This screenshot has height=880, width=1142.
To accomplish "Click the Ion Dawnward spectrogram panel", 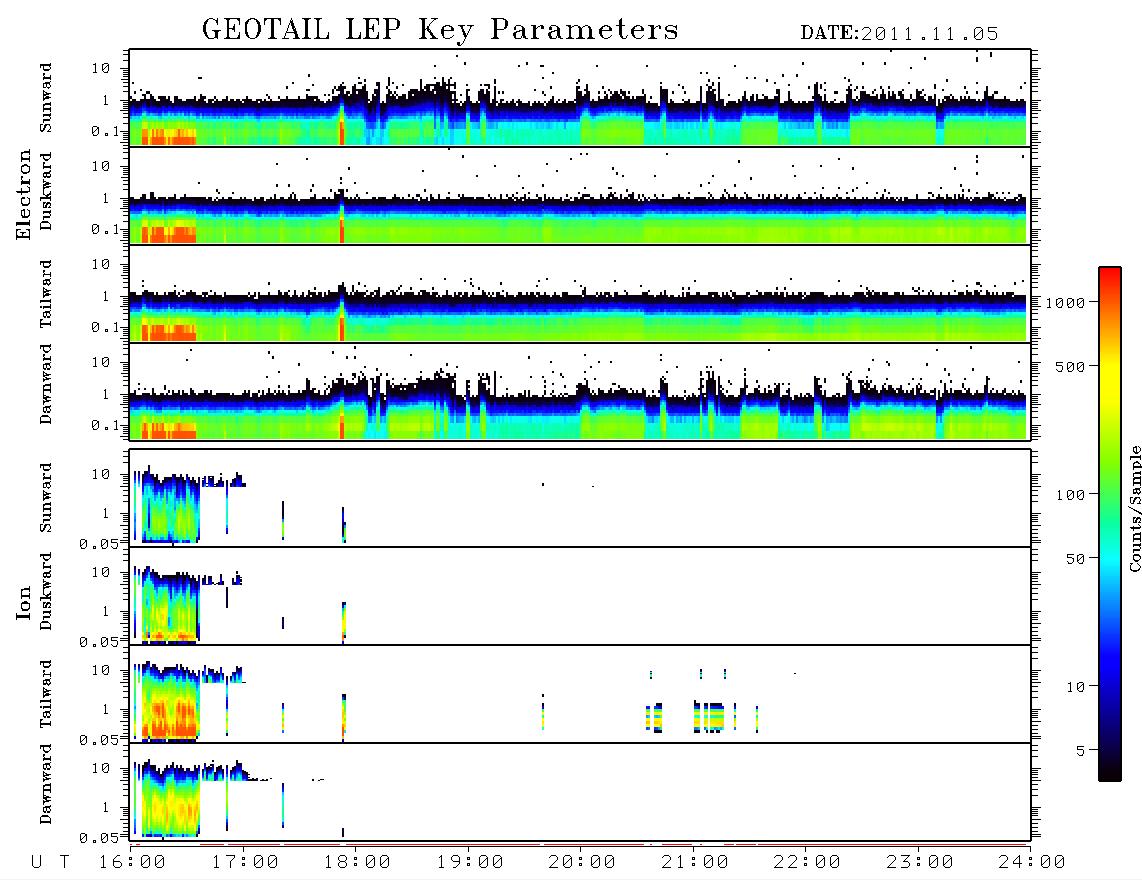I will [580, 792].
